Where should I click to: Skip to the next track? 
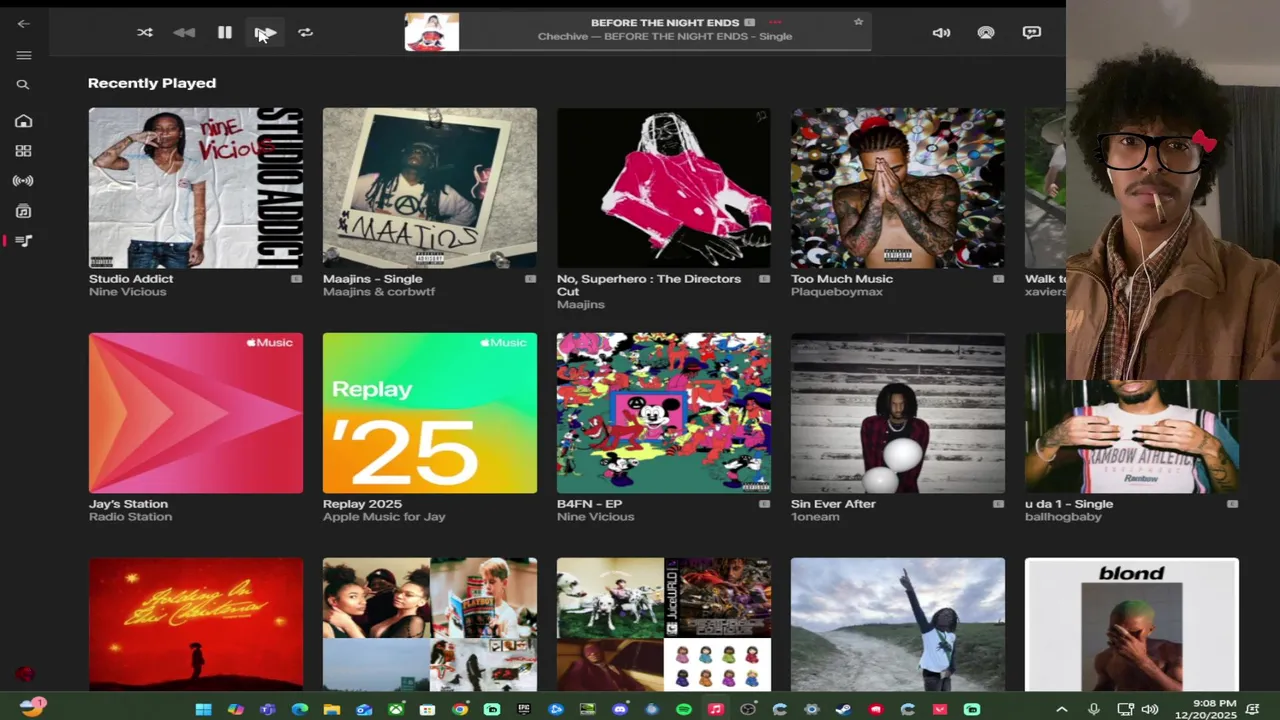click(x=265, y=33)
